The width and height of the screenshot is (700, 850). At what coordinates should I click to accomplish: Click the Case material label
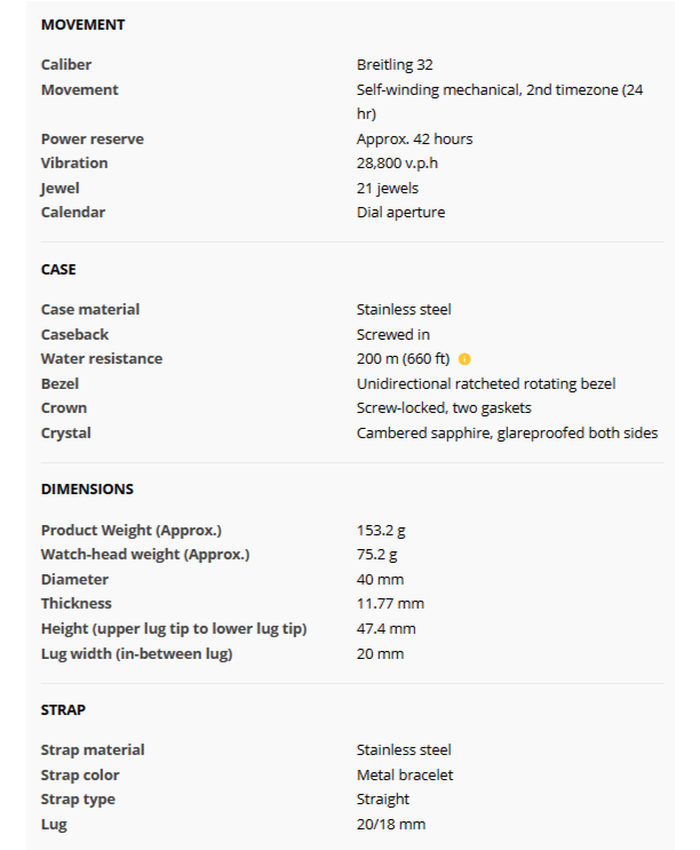click(x=90, y=310)
